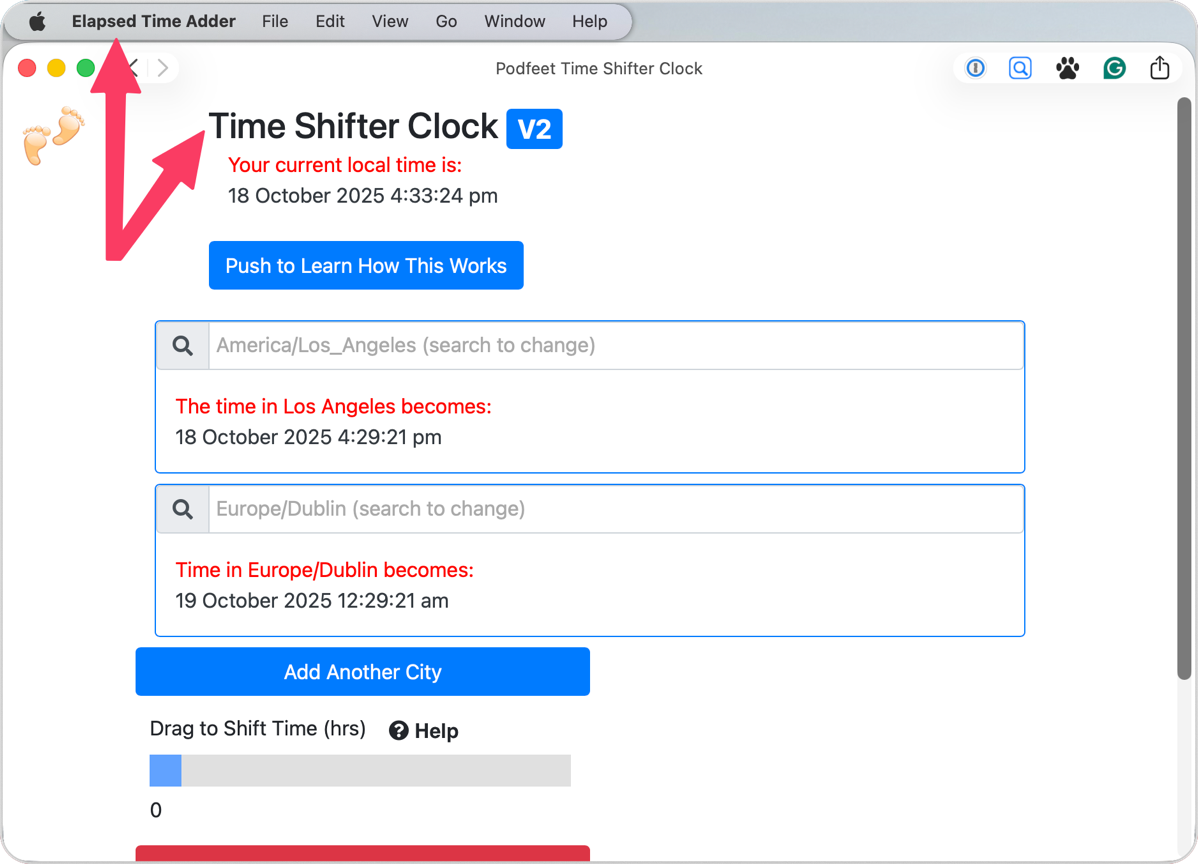Open the Go menu
The height and width of the screenshot is (864, 1198).
446,20
